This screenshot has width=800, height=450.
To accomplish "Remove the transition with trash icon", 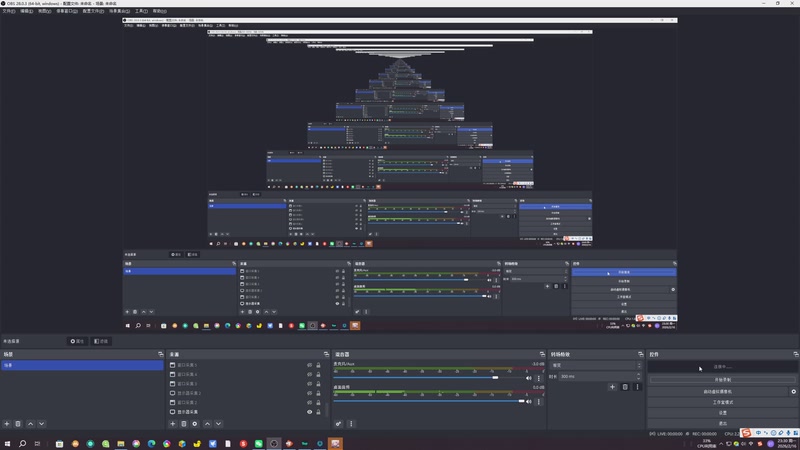I will pyautogui.click(x=625, y=387).
